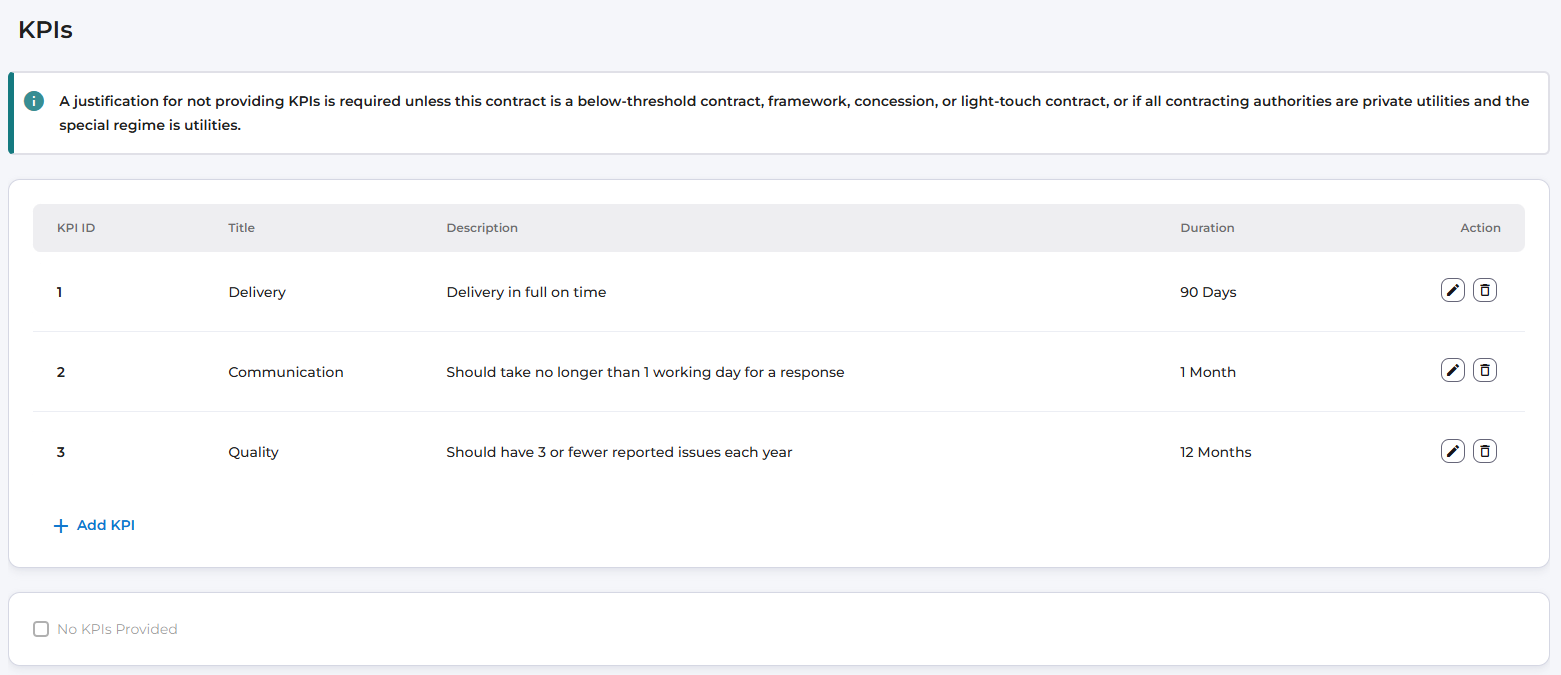Screen dimensions: 1561x675
Task: Click the 90 Days duration cell
Action: [1208, 292]
